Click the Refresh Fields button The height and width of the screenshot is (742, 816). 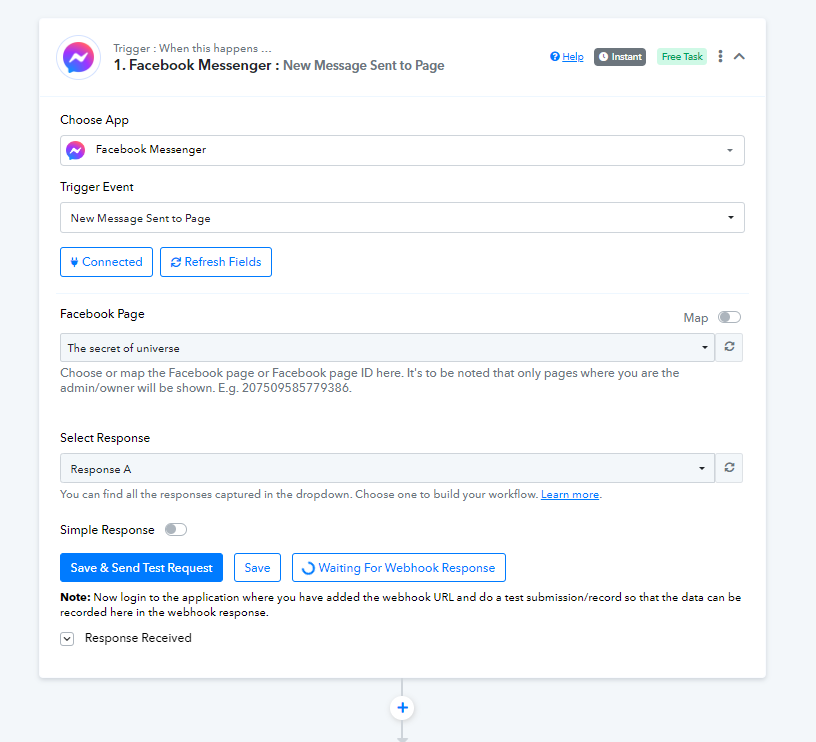coord(216,262)
